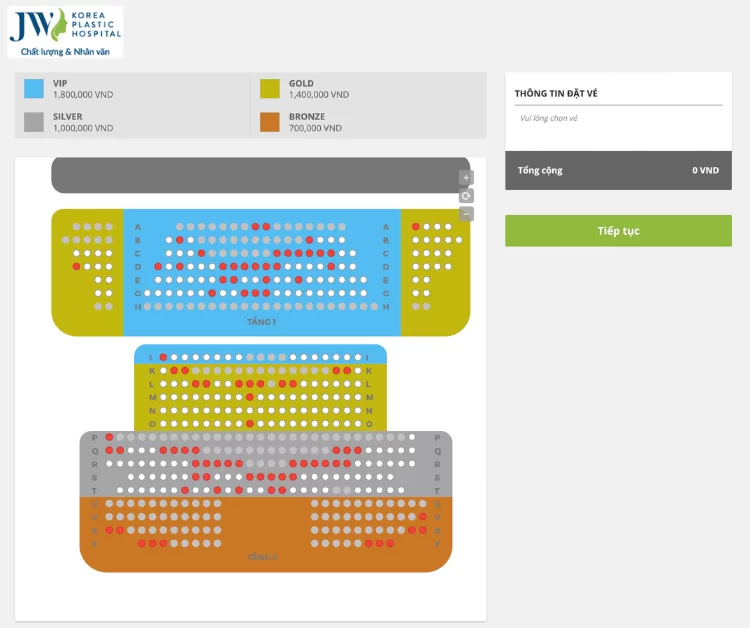Click the Thông tin đặt vé heading

[556, 93]
